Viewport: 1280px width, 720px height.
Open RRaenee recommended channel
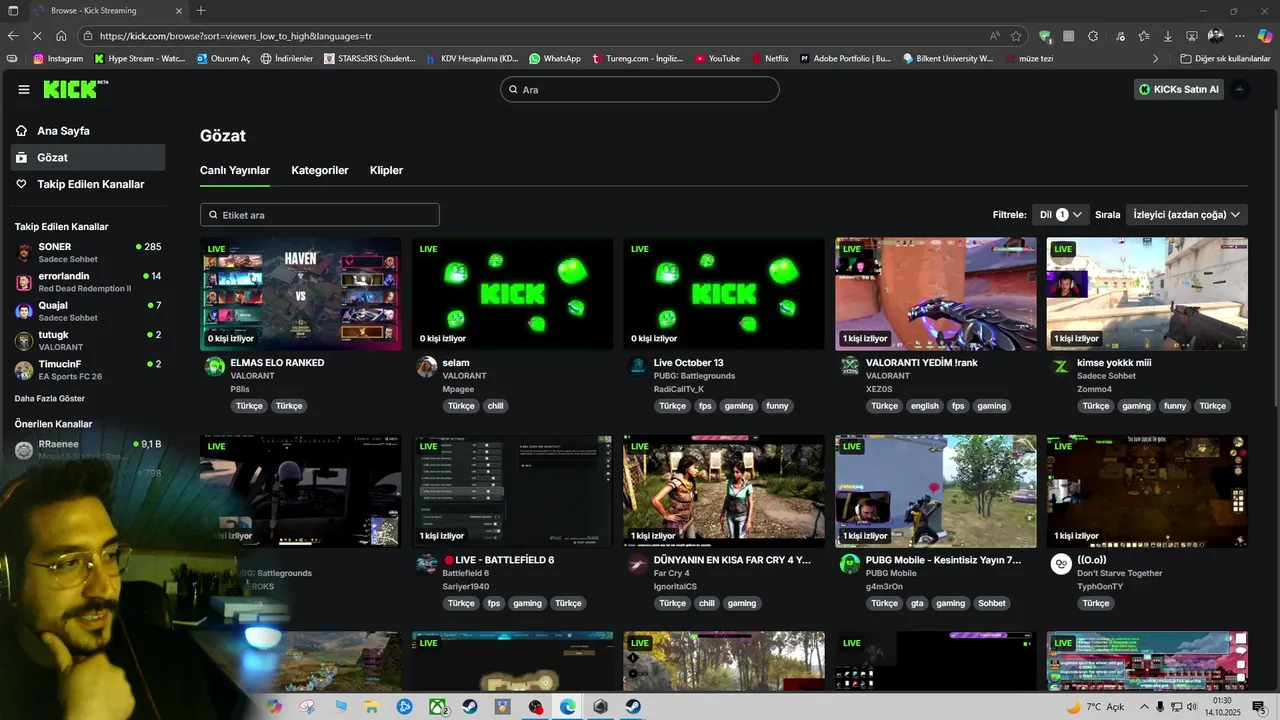click(x=88, y=449)
